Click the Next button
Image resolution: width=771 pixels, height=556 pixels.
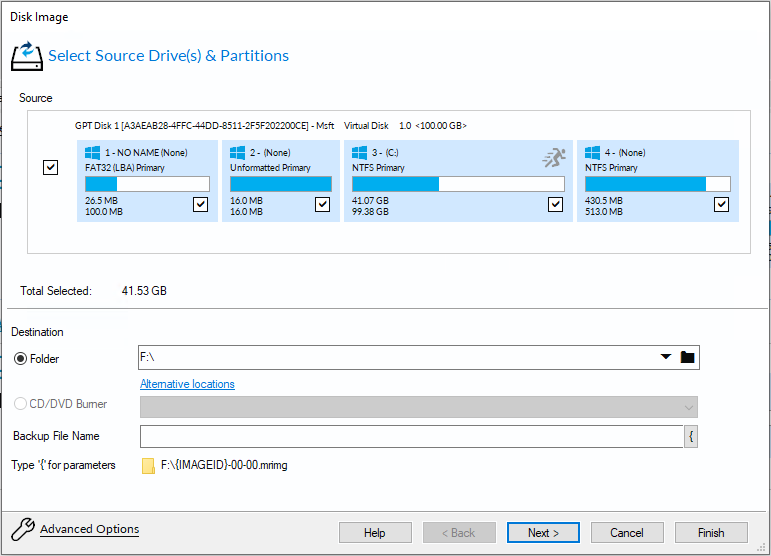pyautogui.click(x=543, y=533)
